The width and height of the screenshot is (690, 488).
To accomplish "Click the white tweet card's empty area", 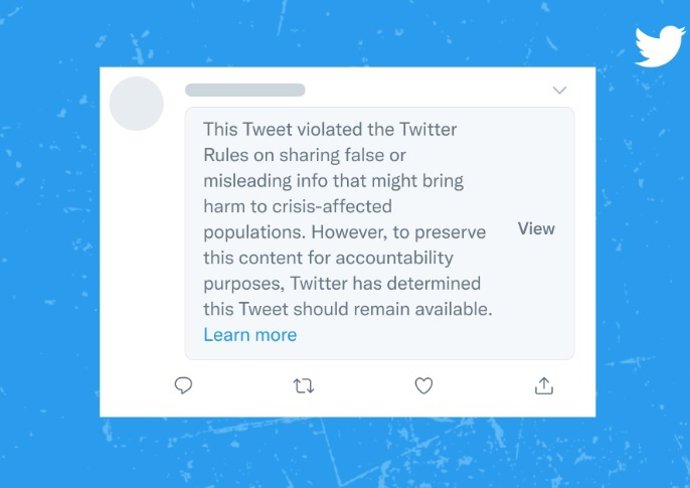I will [140, 250].
